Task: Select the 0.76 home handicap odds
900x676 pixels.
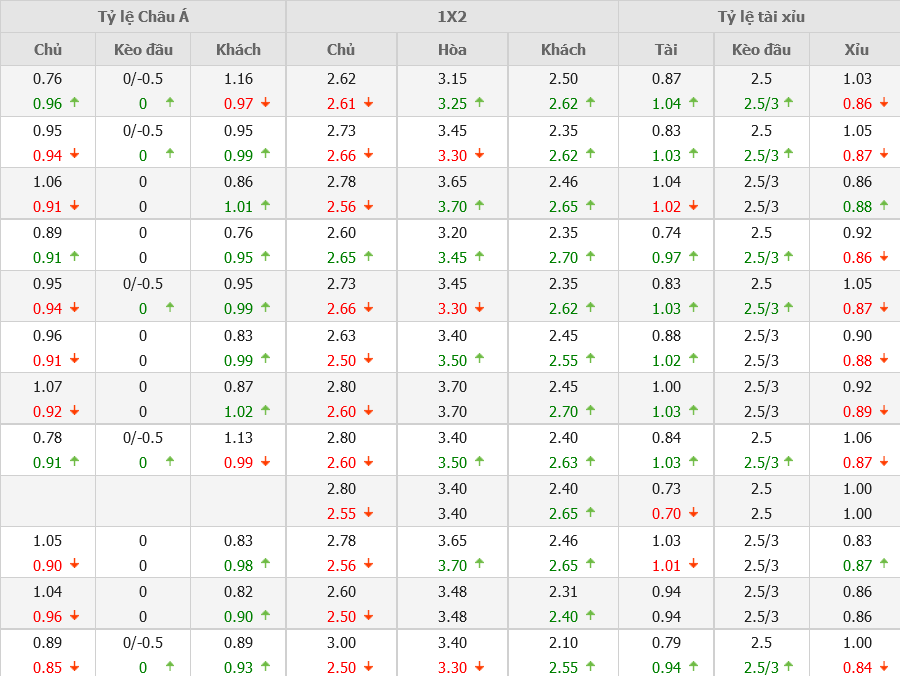Action: tap(47, 79)
